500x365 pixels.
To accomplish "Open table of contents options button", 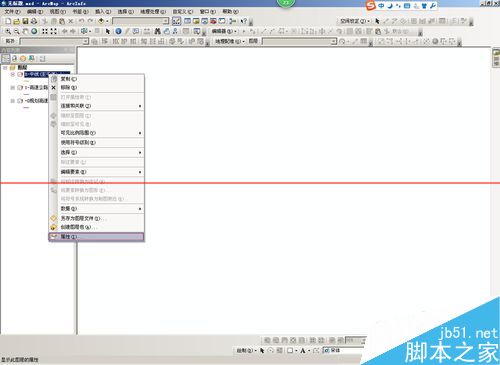I will point(42,58).
